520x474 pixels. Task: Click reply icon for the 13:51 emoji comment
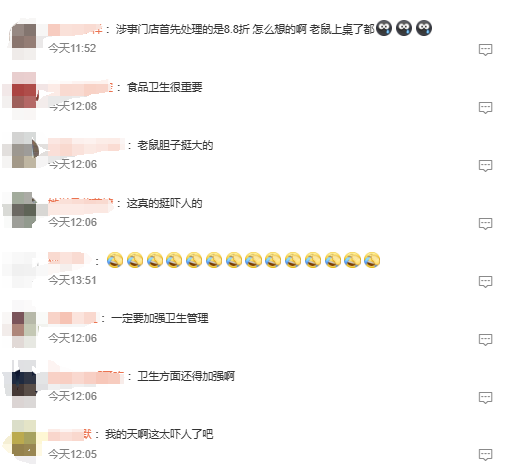click(x=485, y=282)
